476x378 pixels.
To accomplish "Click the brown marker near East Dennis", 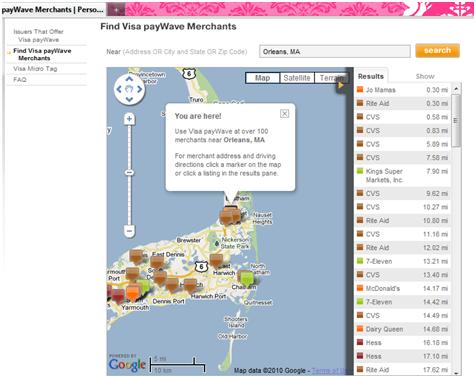I will (157, 262).
